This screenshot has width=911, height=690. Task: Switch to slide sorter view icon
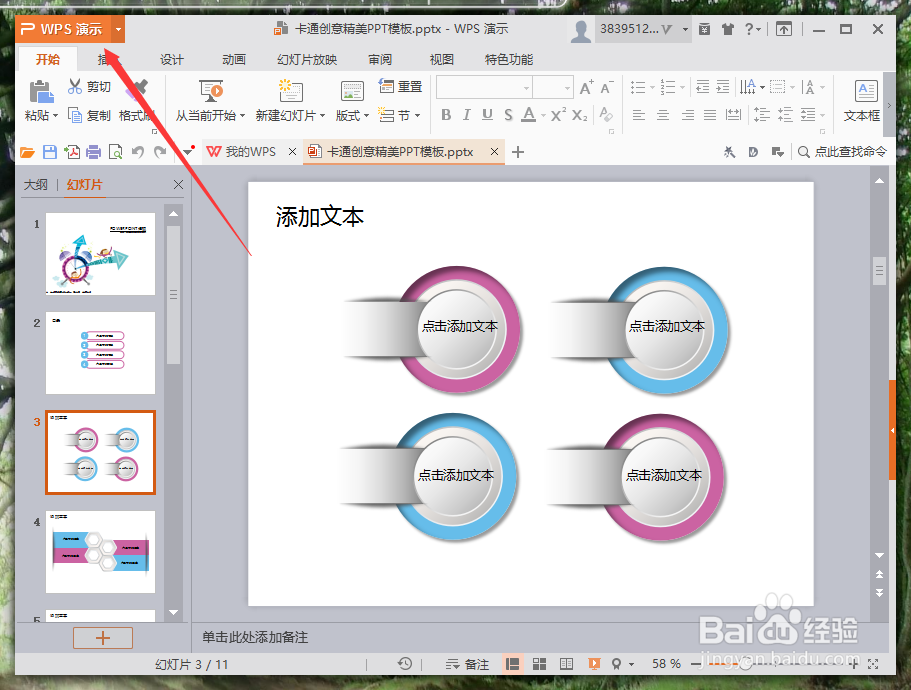(539, 663)
